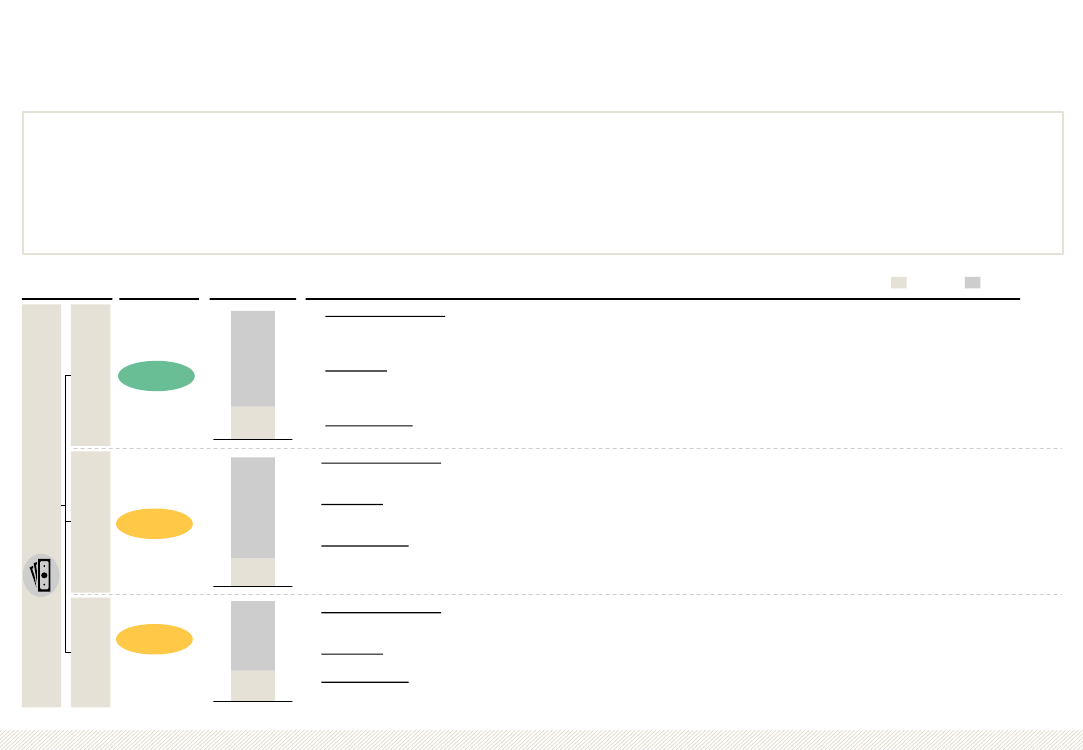This screenshot has height=750, width=1083.
Task: Select the middle row's beige label box
Action: point(90,521)
